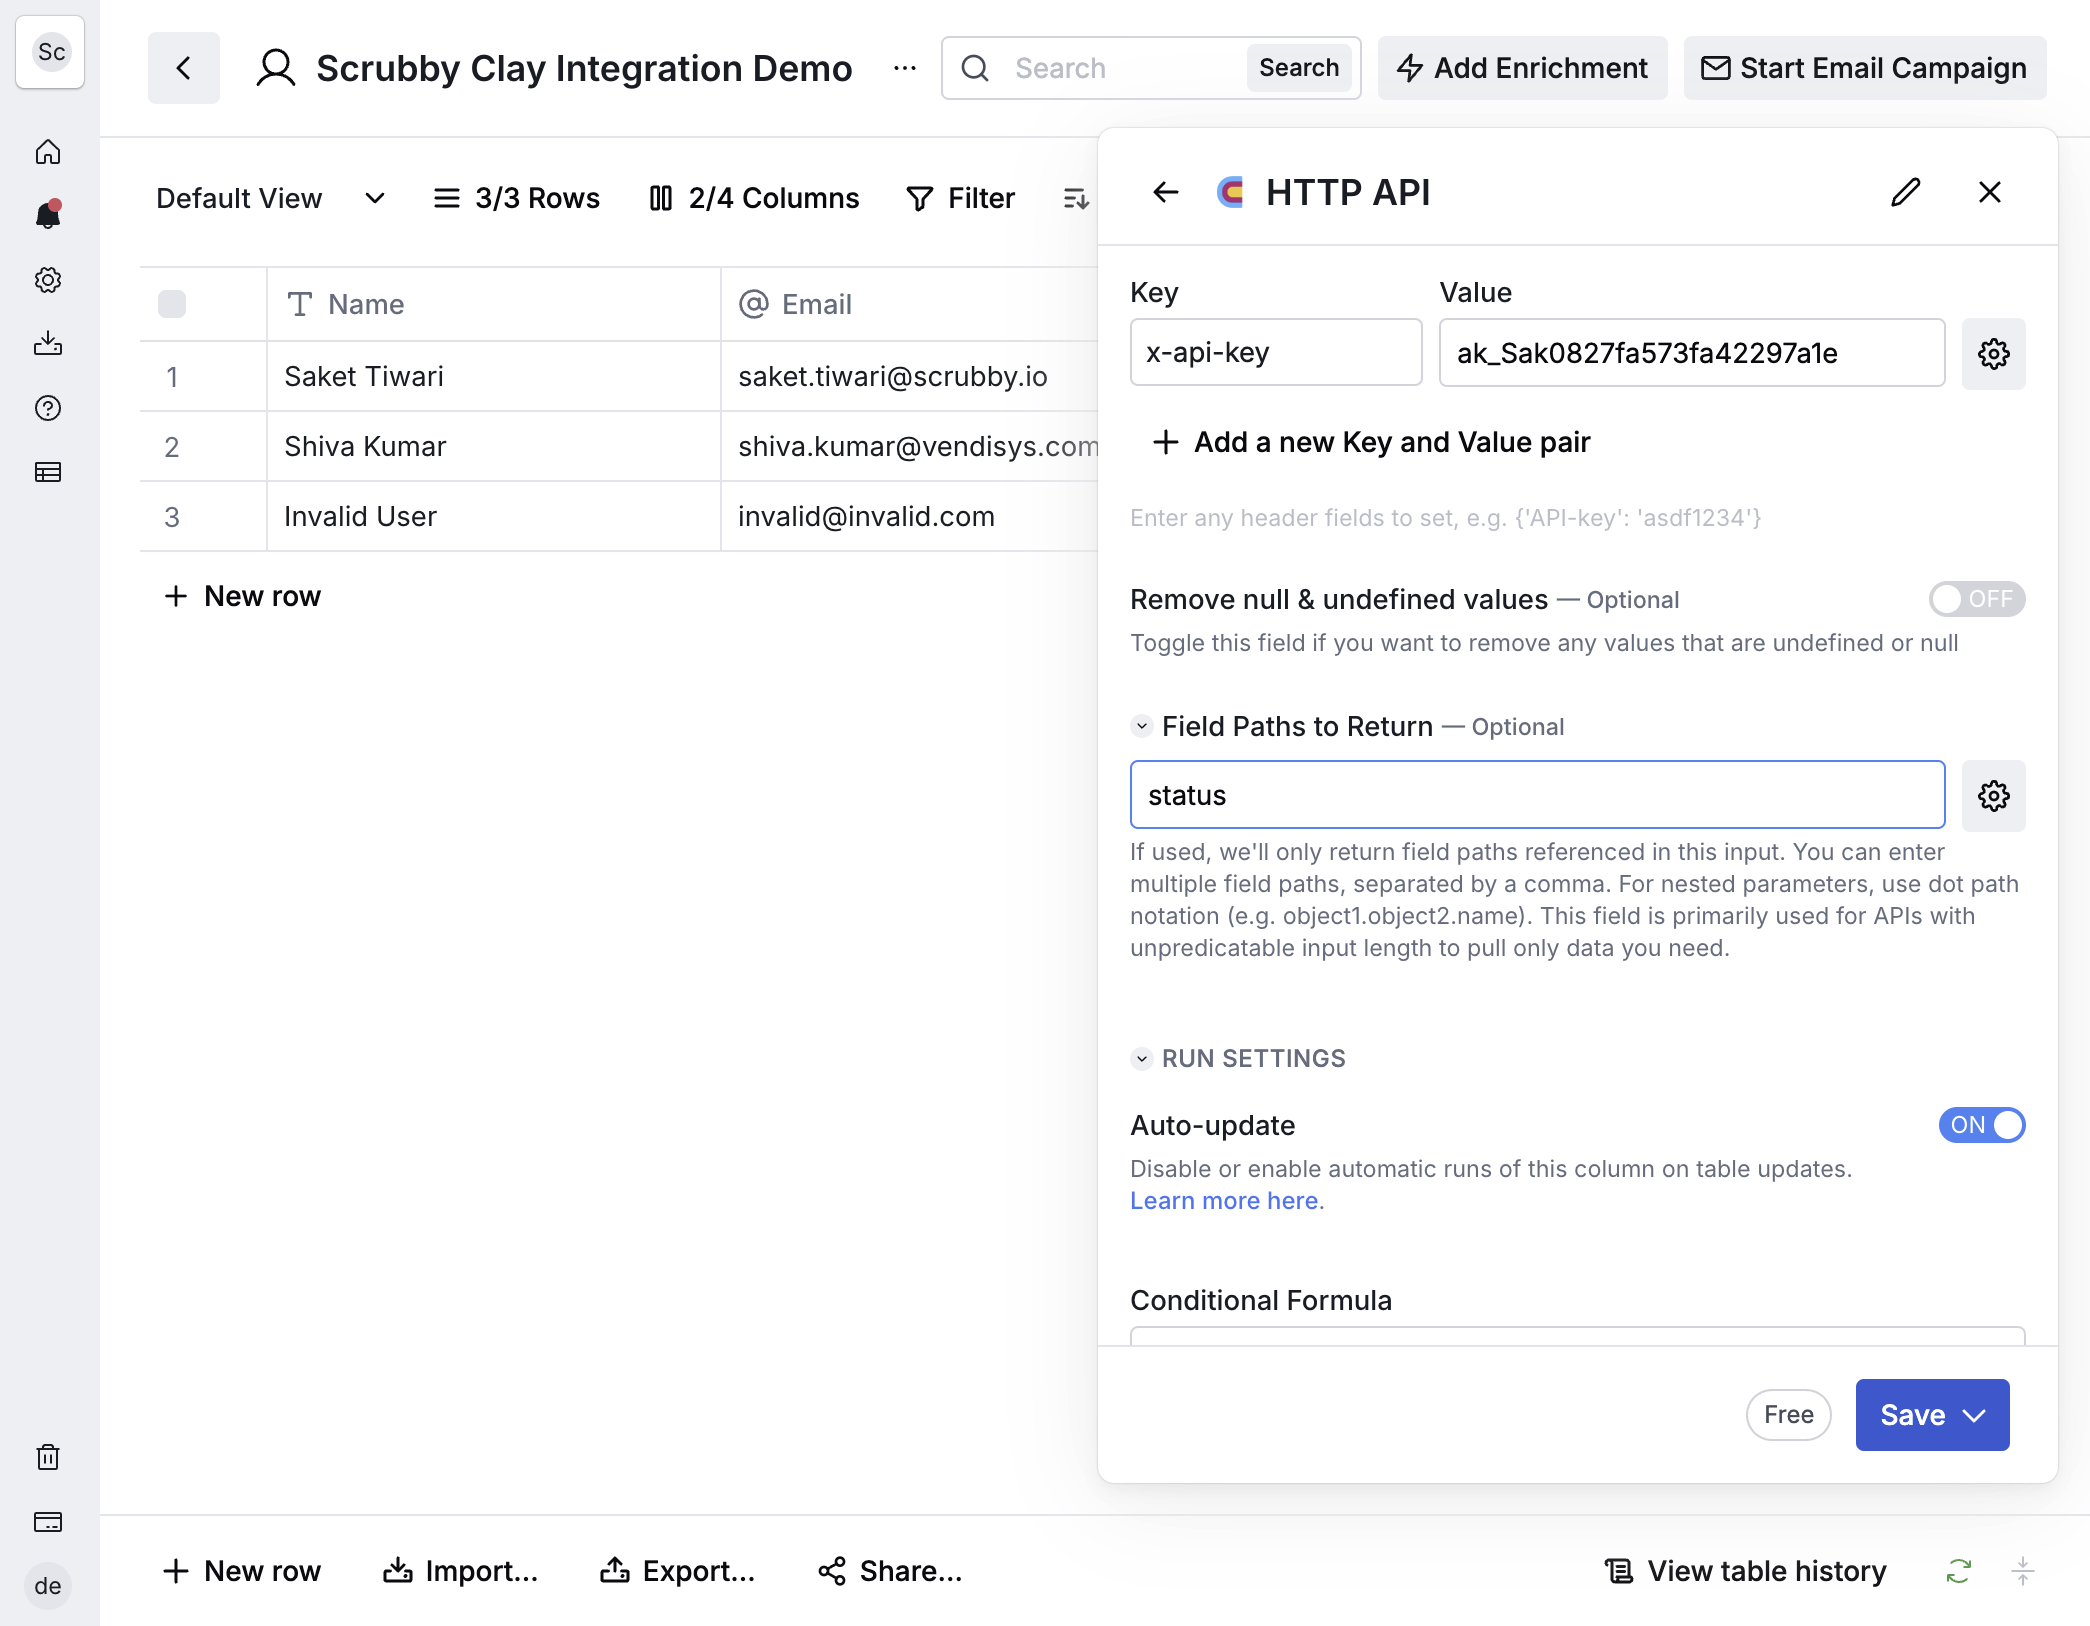Viewport: 2090px width, 1626px height.
Task: Open the 3/3 Rows menu
Action: tap(516, 198)
